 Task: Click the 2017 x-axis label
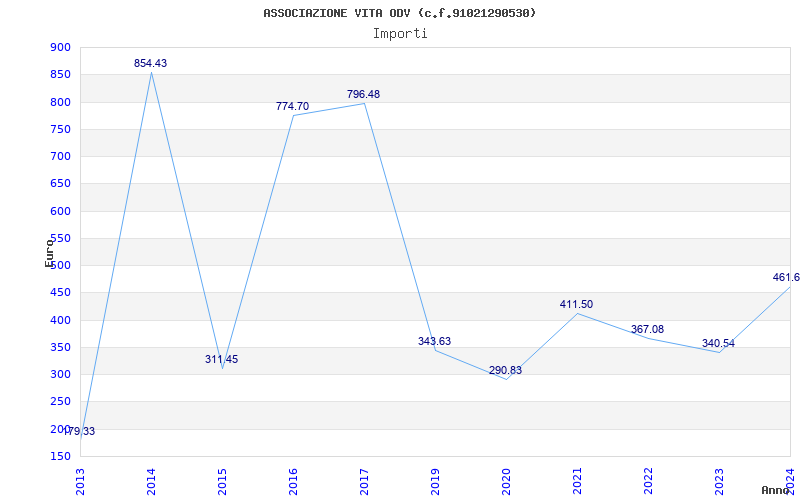pos(364,482)
